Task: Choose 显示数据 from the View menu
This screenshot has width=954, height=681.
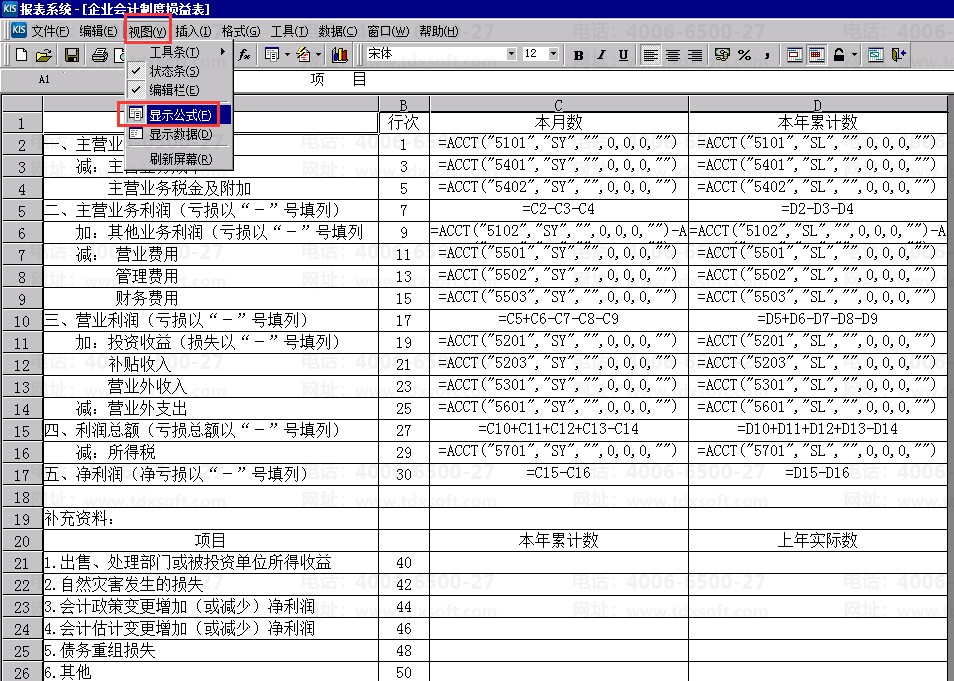Action: pyautogui.click(x=180, y=134)
